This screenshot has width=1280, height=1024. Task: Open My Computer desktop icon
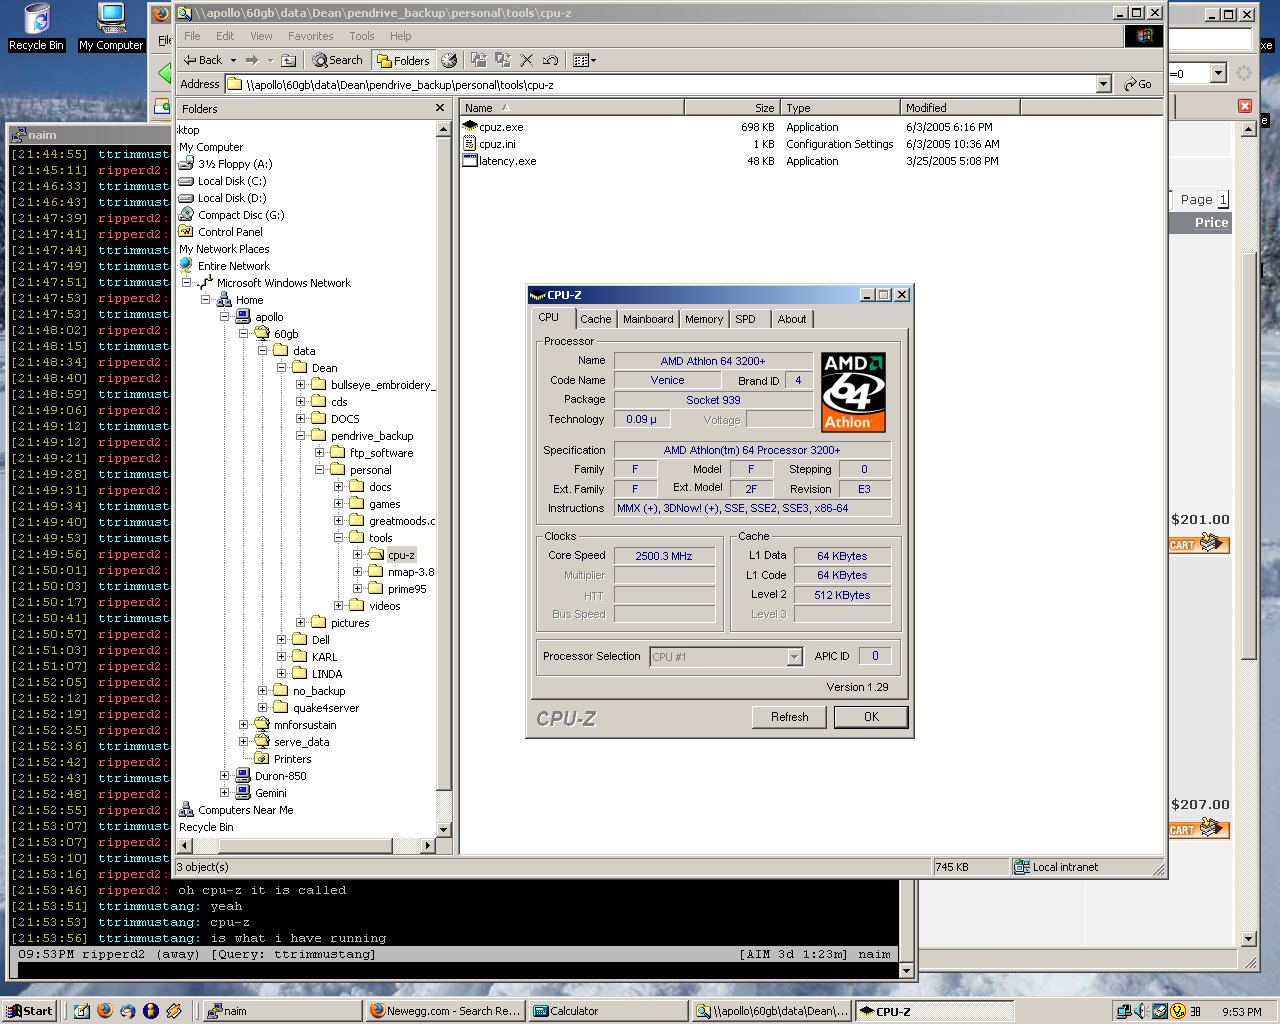pos(111,27)
